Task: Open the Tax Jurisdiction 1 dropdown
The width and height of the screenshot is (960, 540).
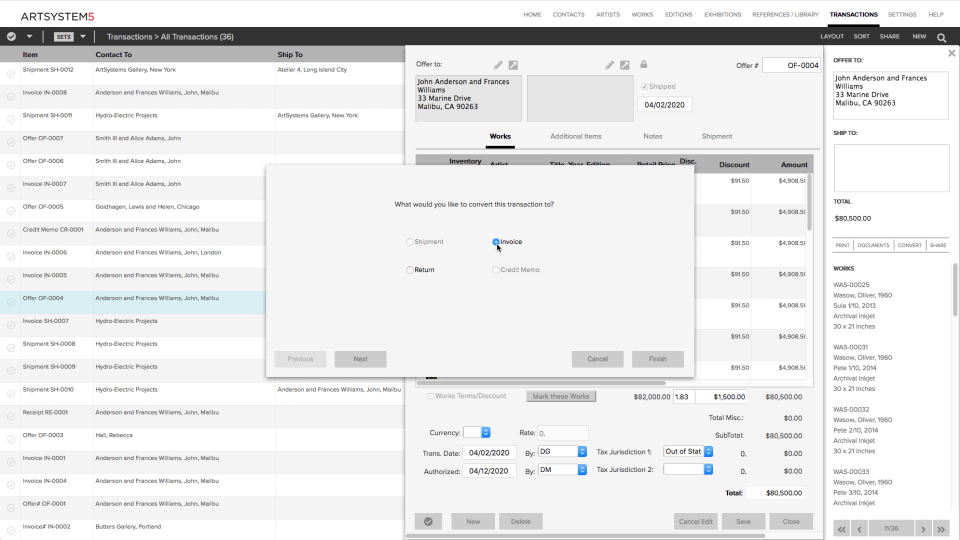Action: 688,451
